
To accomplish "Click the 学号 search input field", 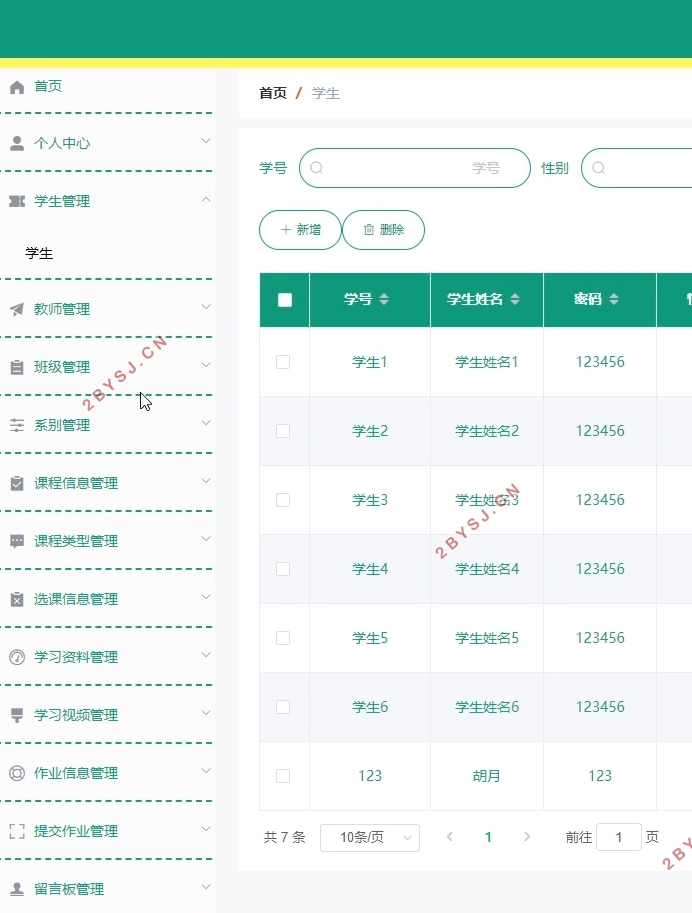I will point(415,168).
